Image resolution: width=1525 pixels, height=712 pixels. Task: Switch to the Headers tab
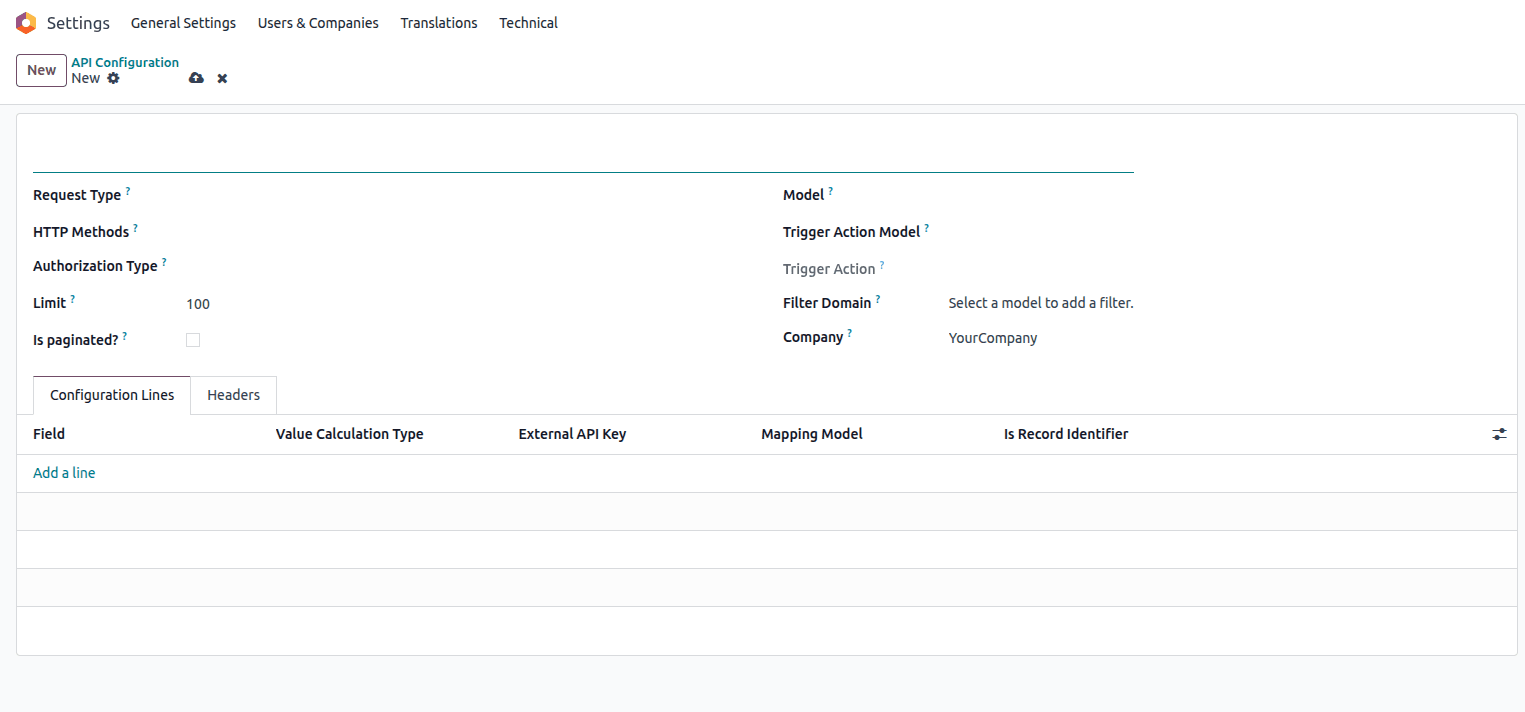click(x=233, y=395)
